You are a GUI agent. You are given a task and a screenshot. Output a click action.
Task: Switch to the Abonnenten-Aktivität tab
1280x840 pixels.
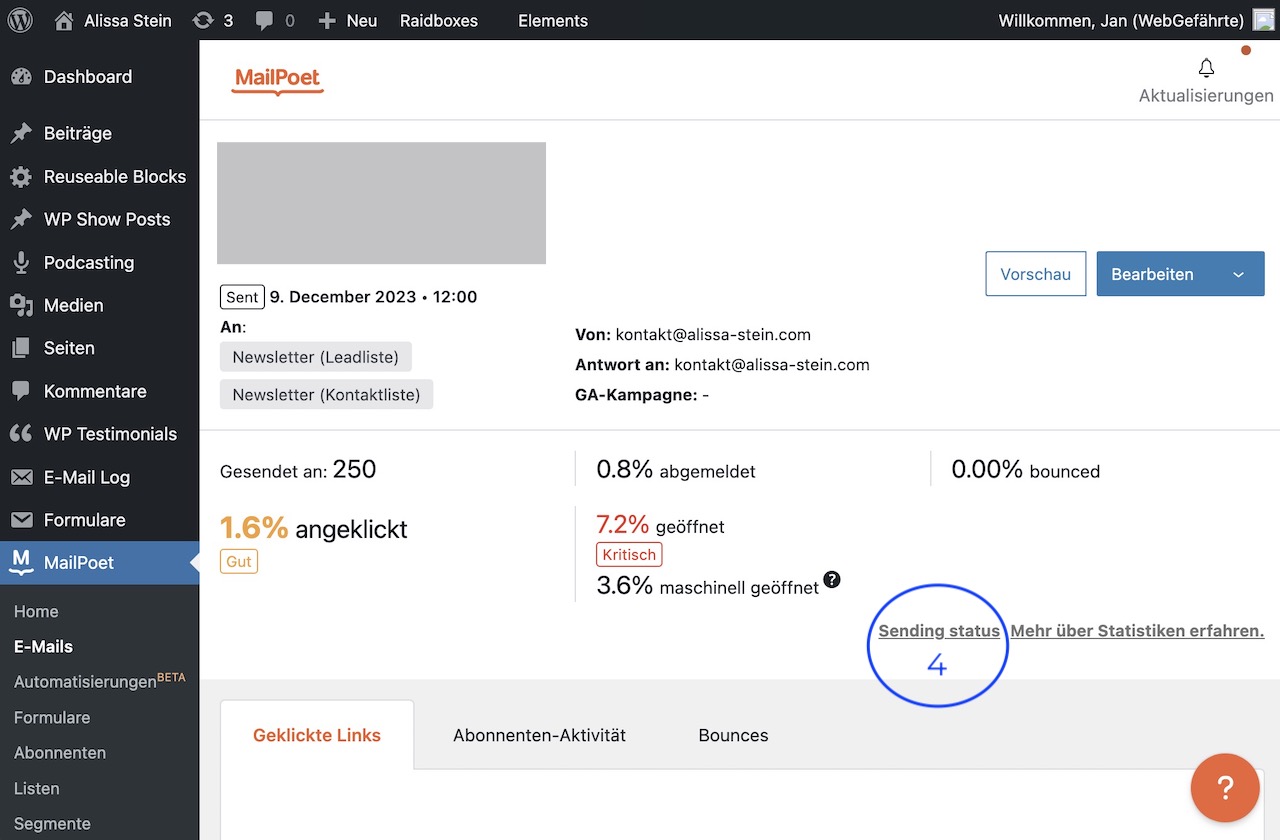[539, 735]
